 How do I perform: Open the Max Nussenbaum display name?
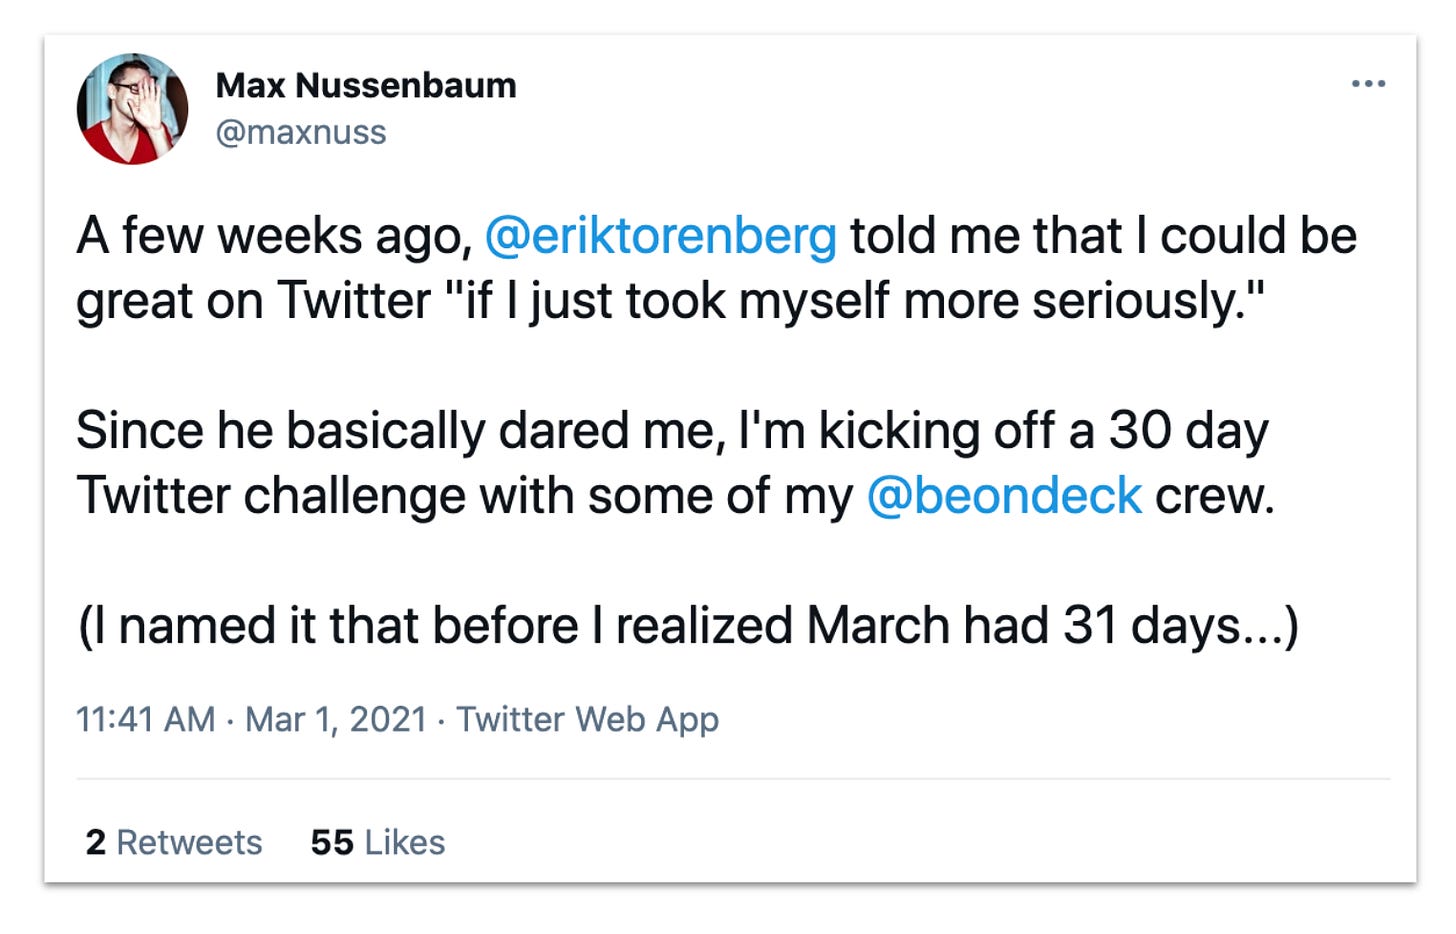[x=365, y=86]
